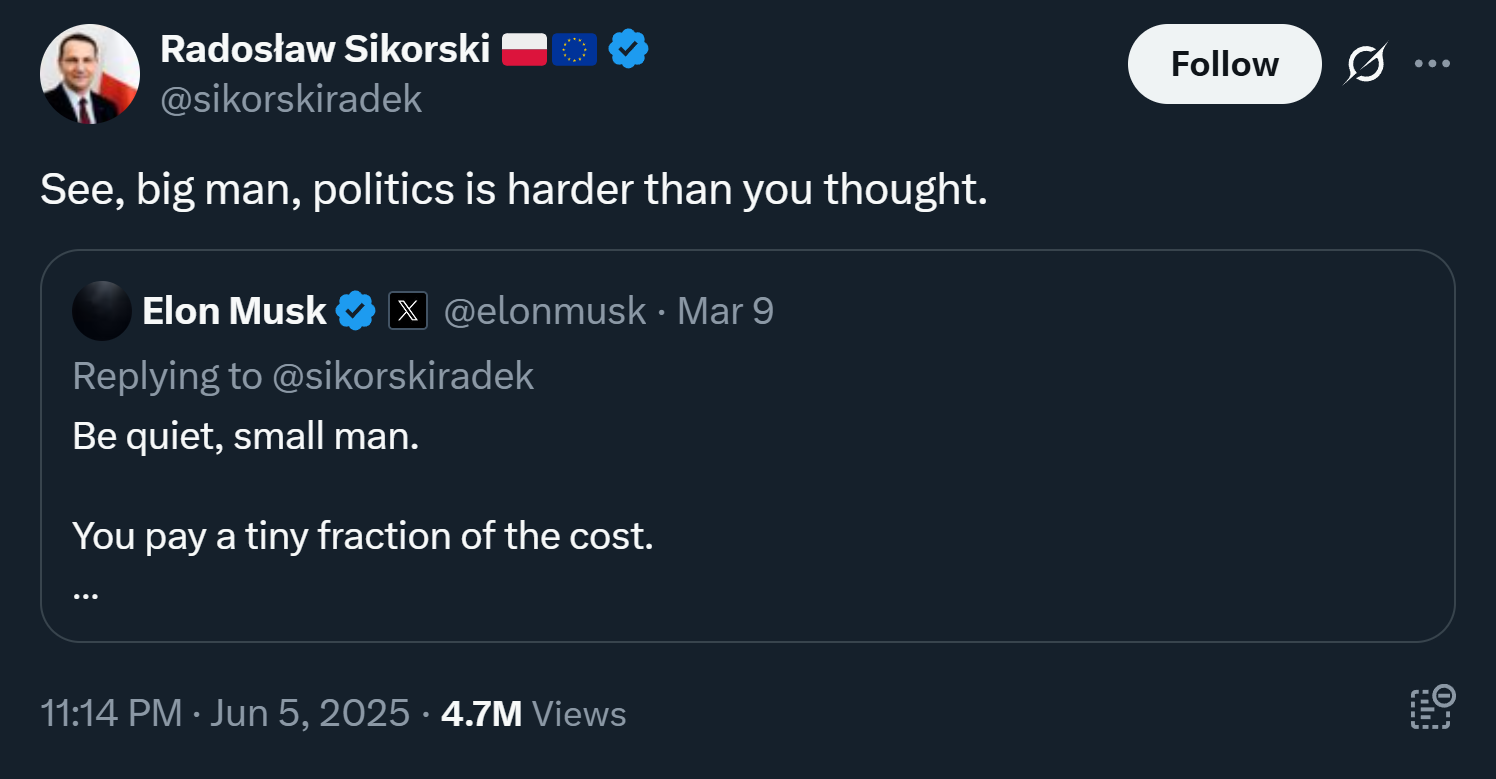This screenshot has height=779, width=1496.
Task: Click the 11:14 PM Jun 5, 2025 timestamp
Action: click(225, 713)
